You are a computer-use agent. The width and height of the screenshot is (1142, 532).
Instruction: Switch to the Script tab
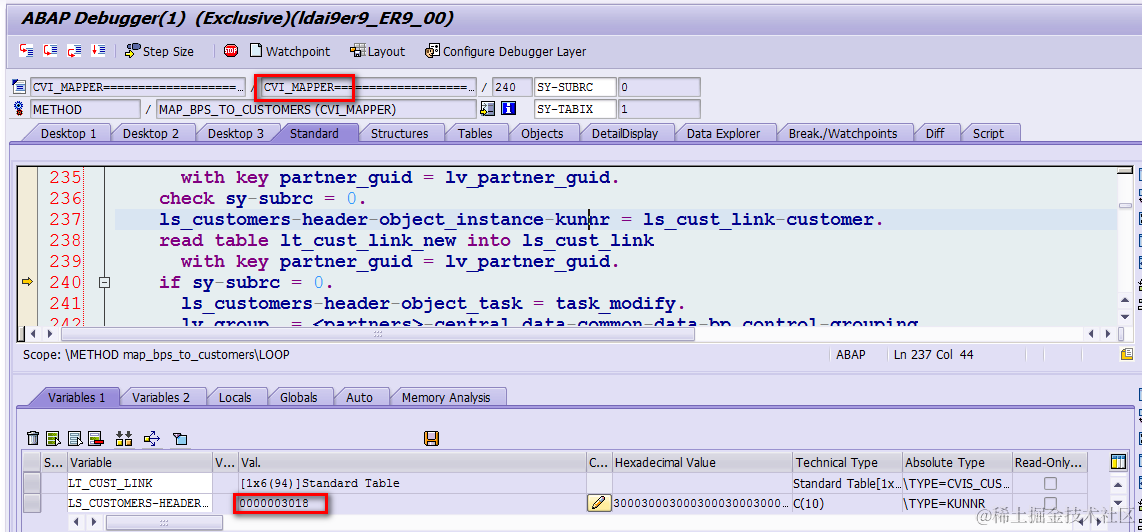pos(988,133)
